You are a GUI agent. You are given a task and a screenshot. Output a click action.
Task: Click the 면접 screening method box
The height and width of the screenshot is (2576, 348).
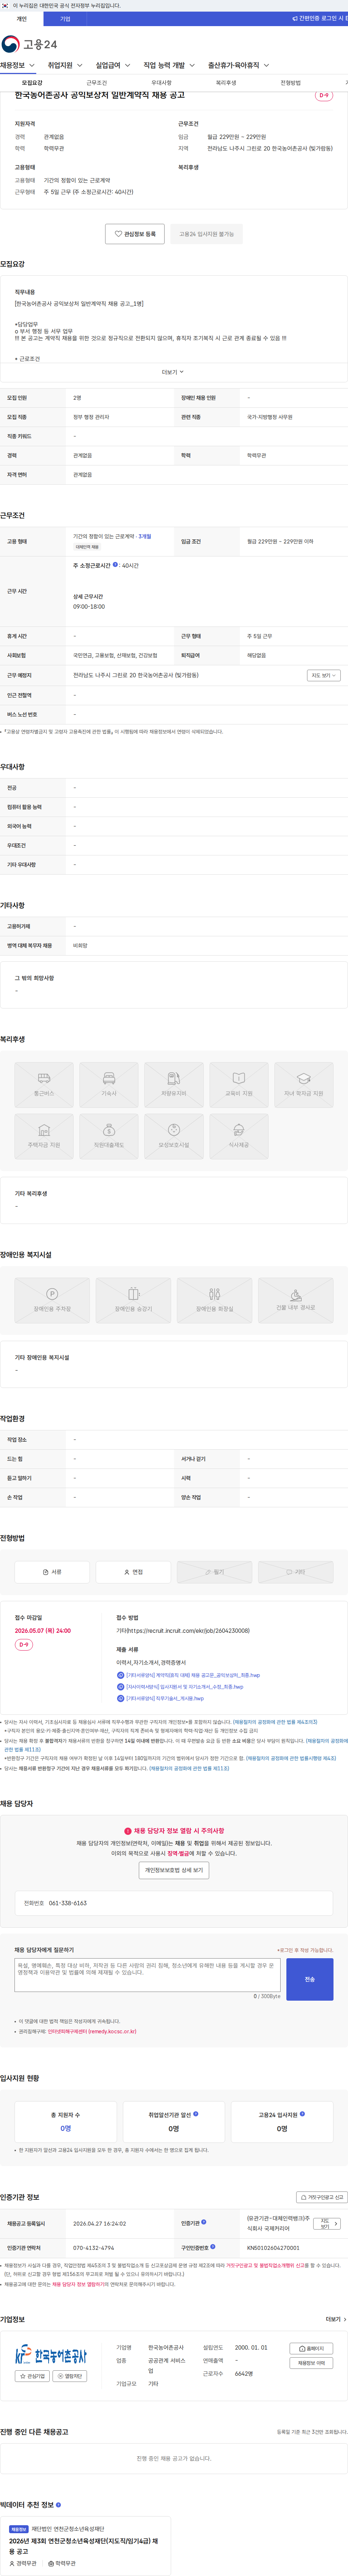133,1572
